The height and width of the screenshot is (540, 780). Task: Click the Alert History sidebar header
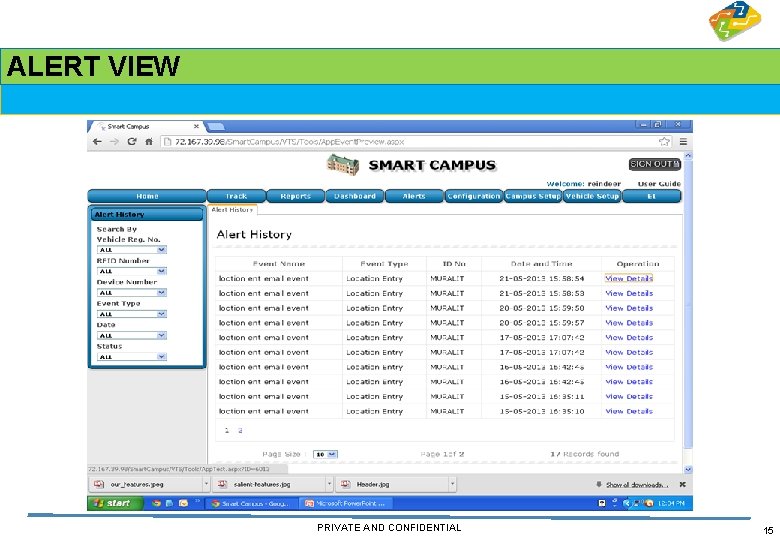click(147, 214)
